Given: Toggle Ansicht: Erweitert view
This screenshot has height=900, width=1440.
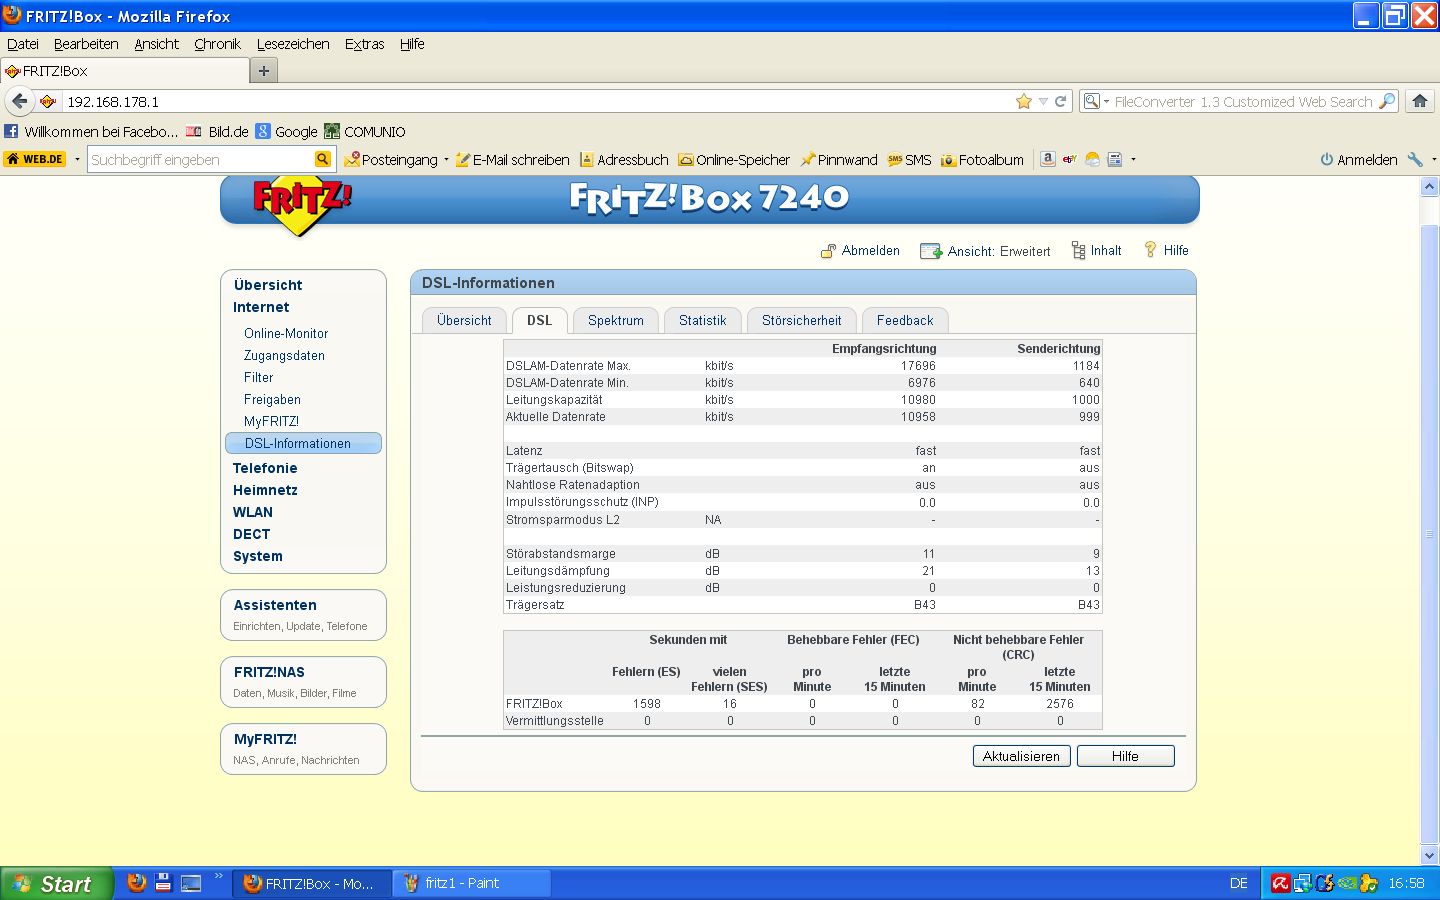Looking at the screenshot, I should [x=985, y=251].
